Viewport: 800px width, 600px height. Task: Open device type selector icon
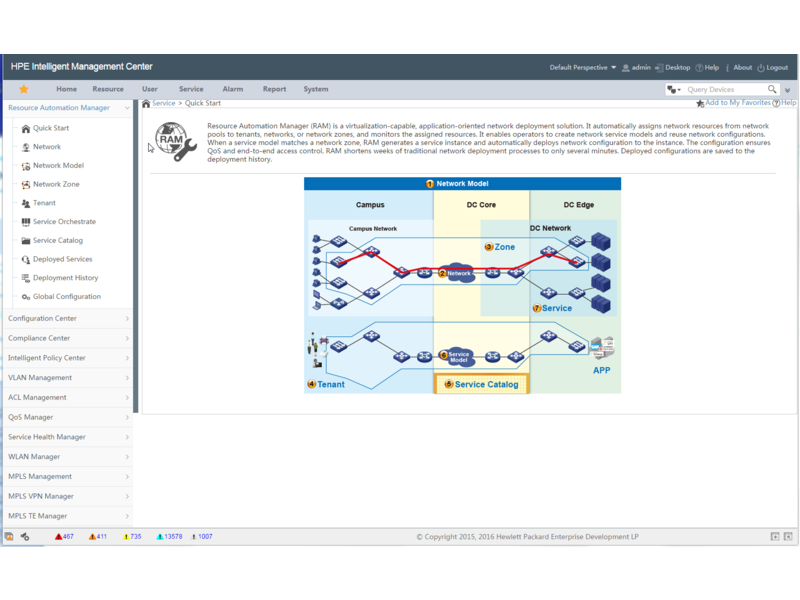(x=673, y=89)
